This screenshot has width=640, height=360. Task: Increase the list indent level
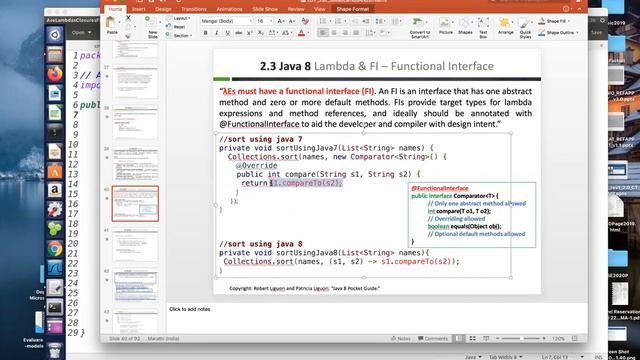coord(366,21)
